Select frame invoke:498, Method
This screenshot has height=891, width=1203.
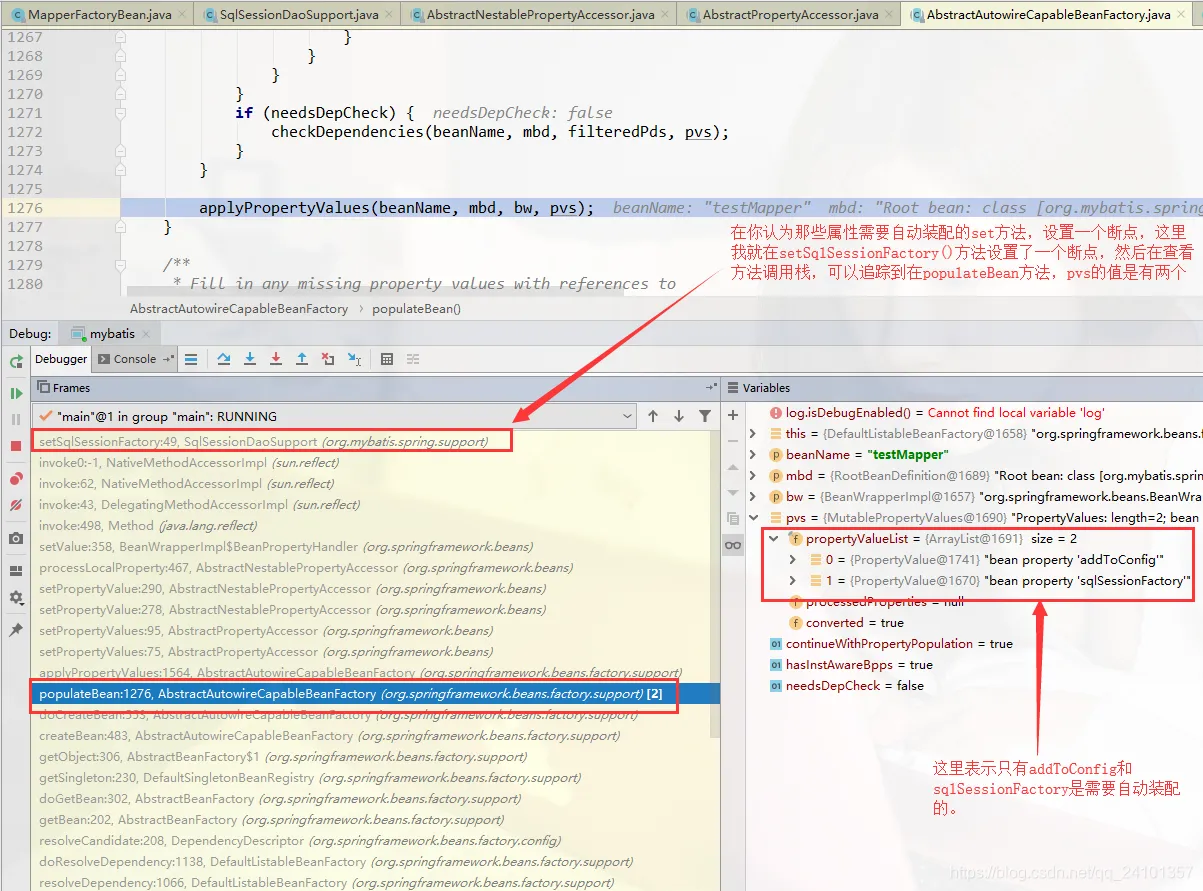click(374, 525)
